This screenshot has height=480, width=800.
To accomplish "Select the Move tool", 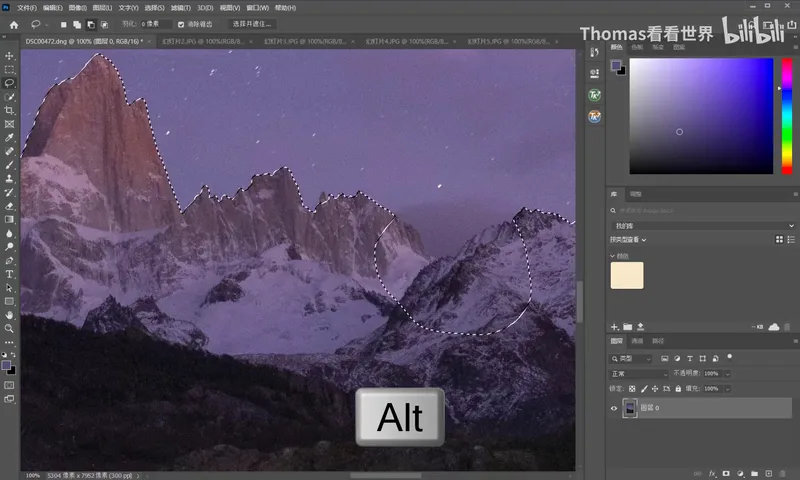I will click(x=9, y=56).
